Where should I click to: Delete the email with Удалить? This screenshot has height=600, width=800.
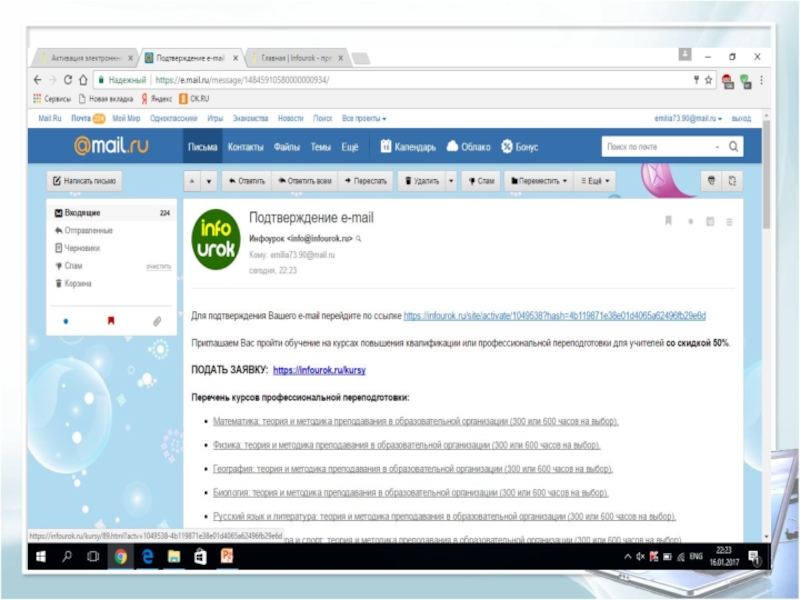click(x=422, y=181)
